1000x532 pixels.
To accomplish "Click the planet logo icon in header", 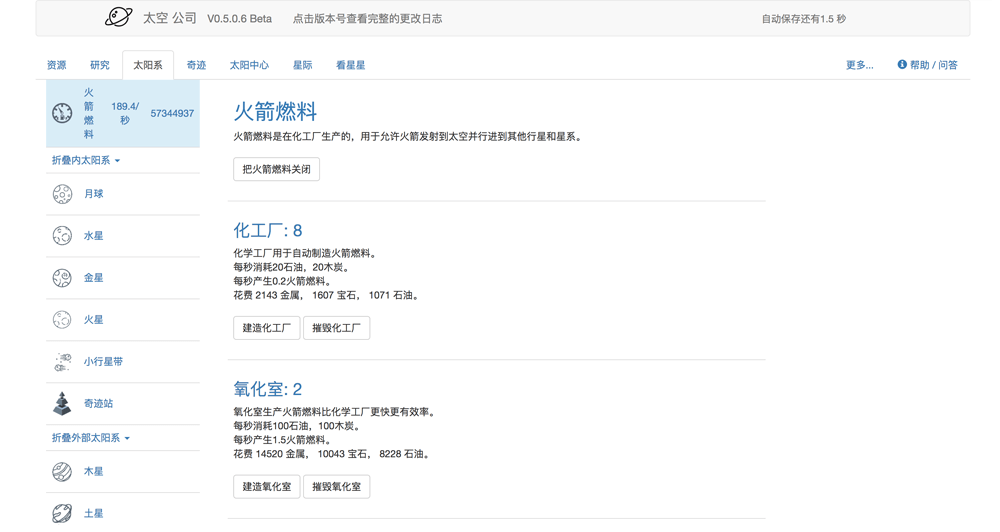I will coord(119,17).
